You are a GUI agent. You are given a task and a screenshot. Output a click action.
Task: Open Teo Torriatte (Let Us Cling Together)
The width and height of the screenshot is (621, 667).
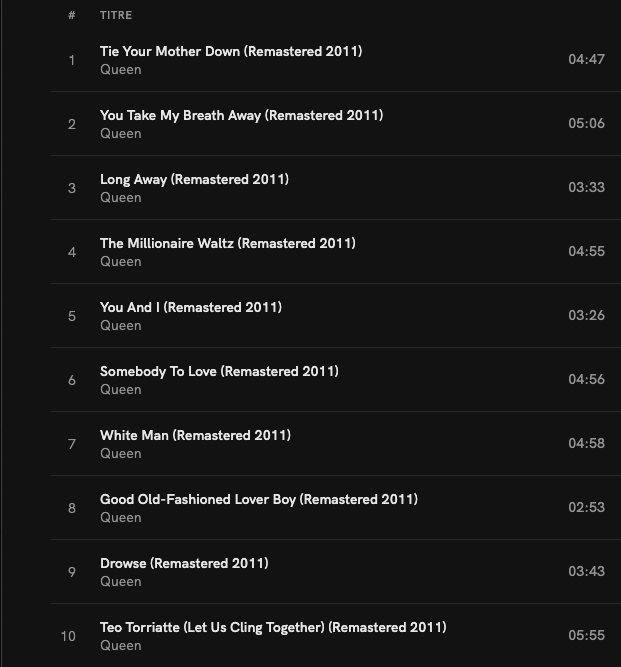[x=273, y=627]
